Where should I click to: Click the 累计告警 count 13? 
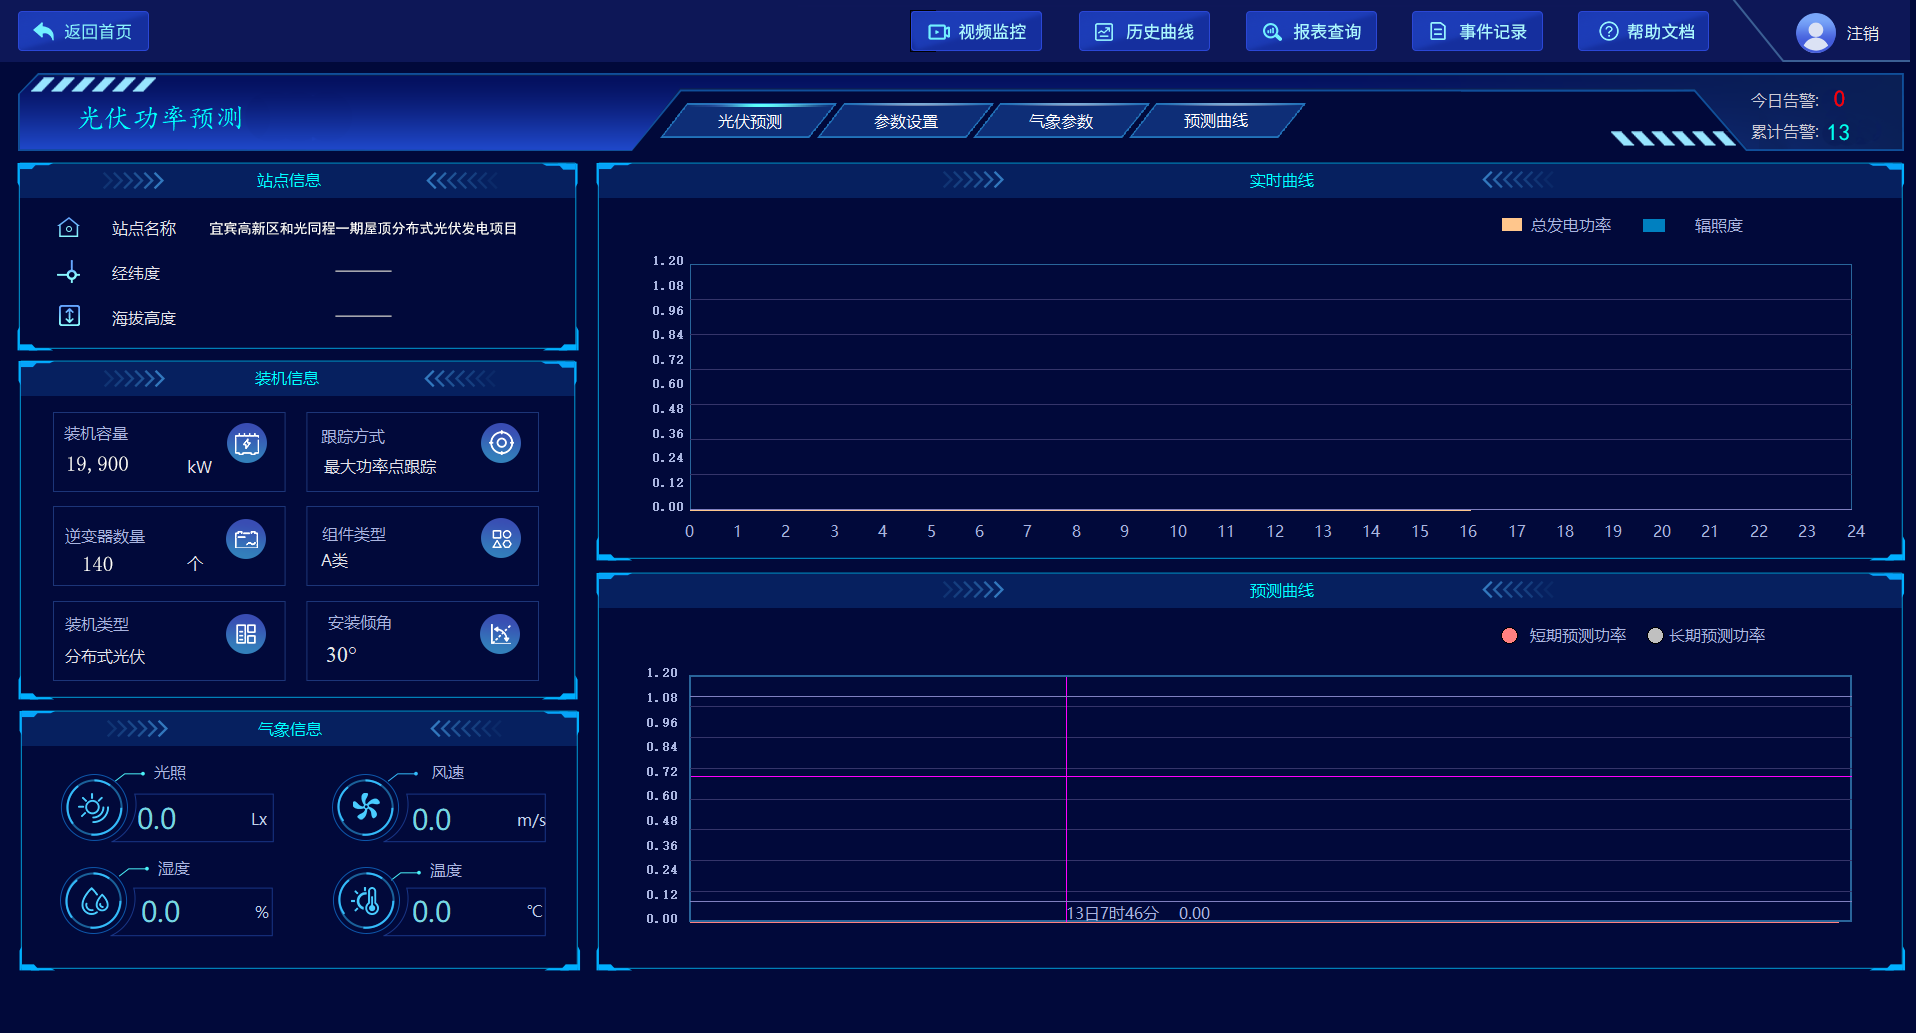coord(1838,133)
